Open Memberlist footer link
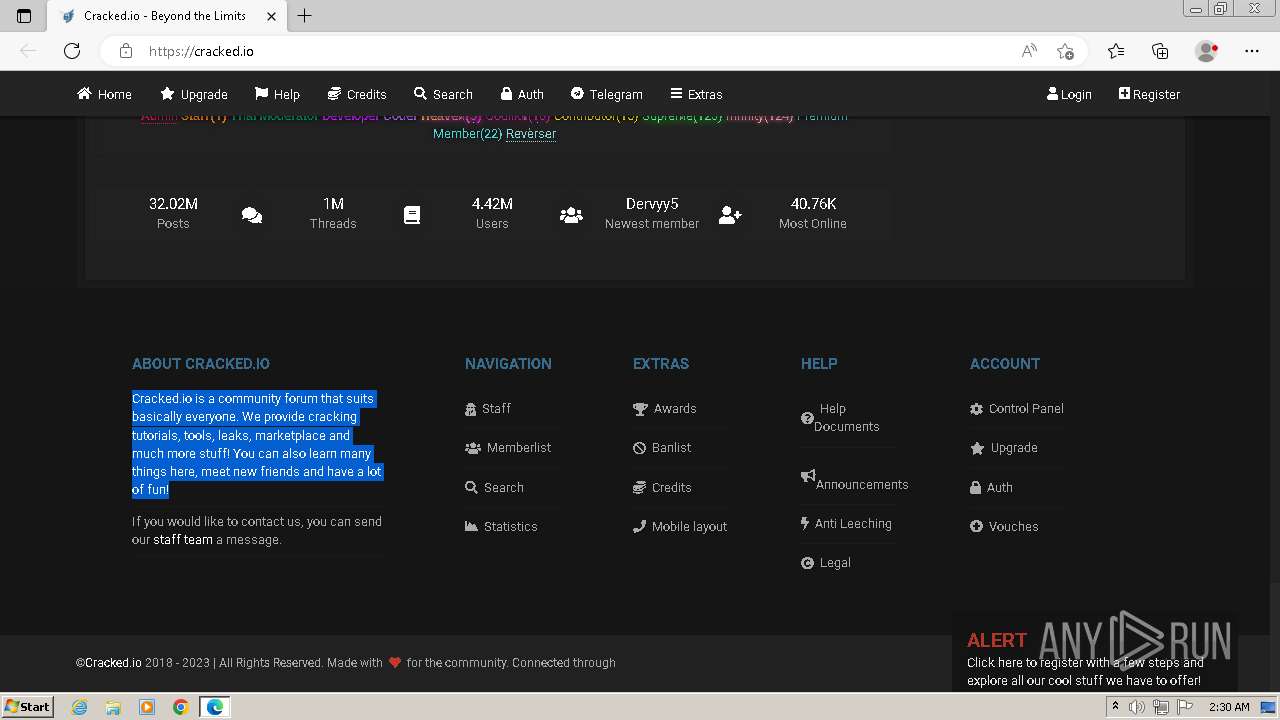The height and width of the screenshot is (720, 1280). pyautogui.click(x=508, y=448)
